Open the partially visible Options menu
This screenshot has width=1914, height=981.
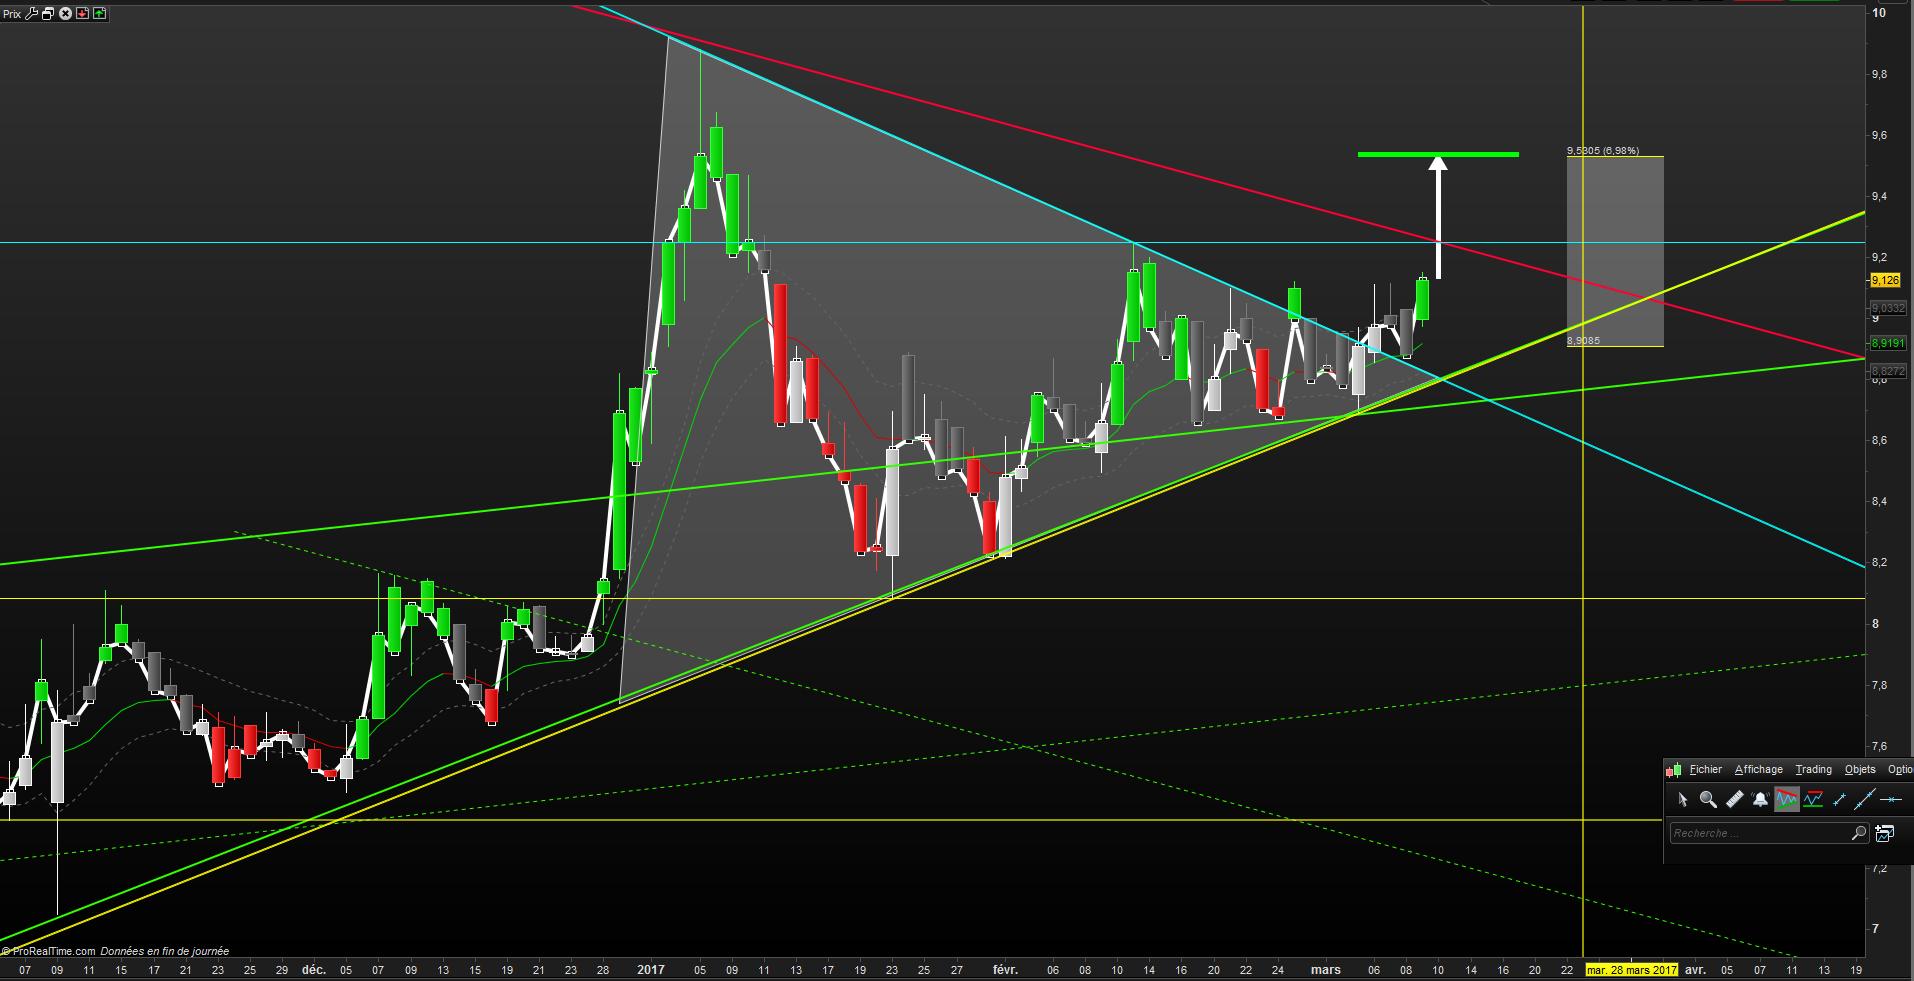[x=1900, y=769]
